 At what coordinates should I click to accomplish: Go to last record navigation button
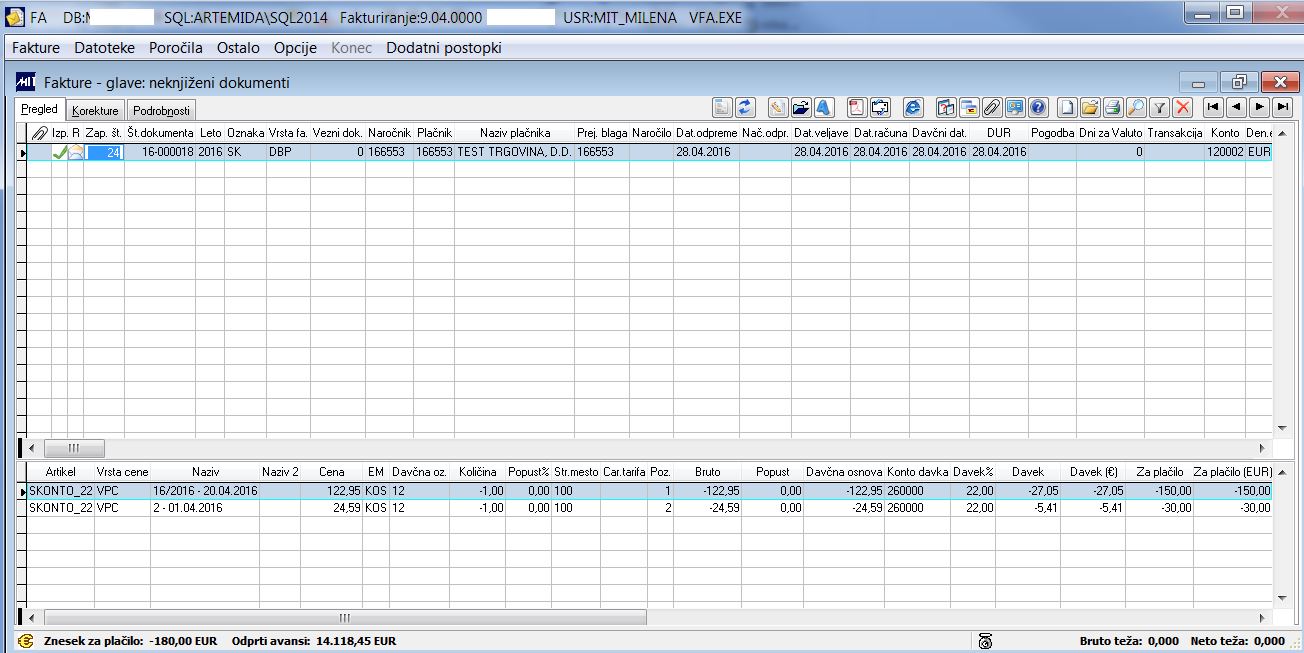click(1283, 106)
